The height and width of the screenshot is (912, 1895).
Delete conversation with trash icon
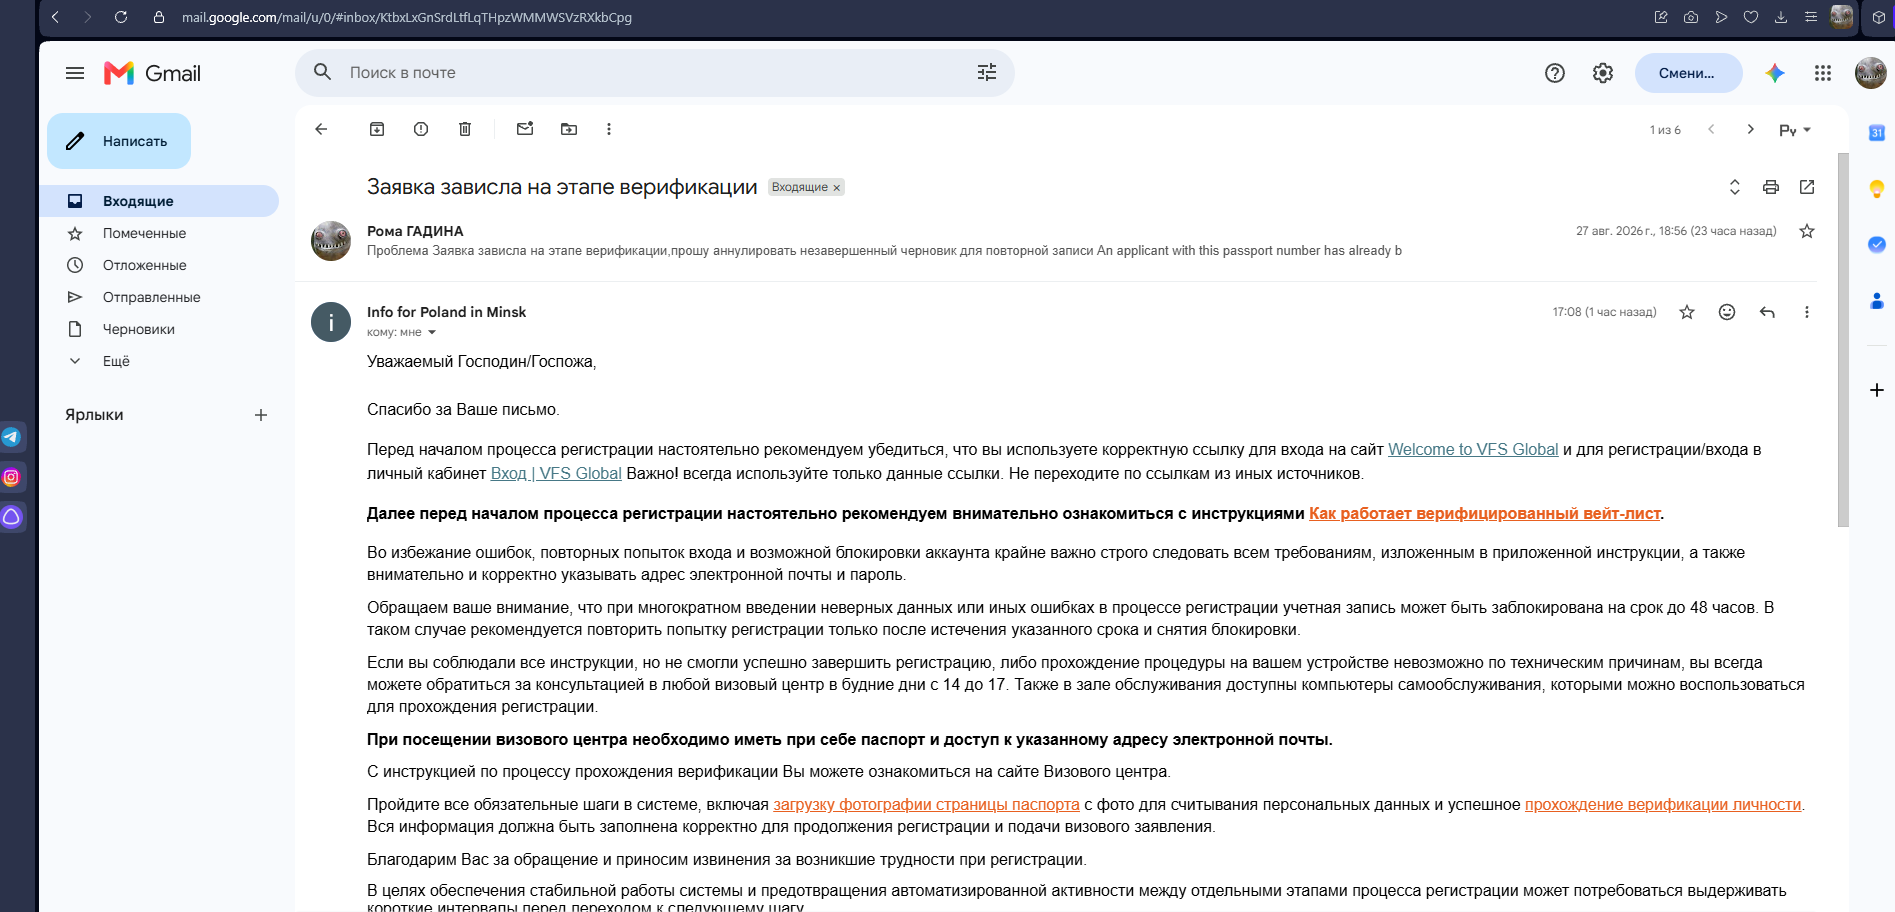pos(465,129)
